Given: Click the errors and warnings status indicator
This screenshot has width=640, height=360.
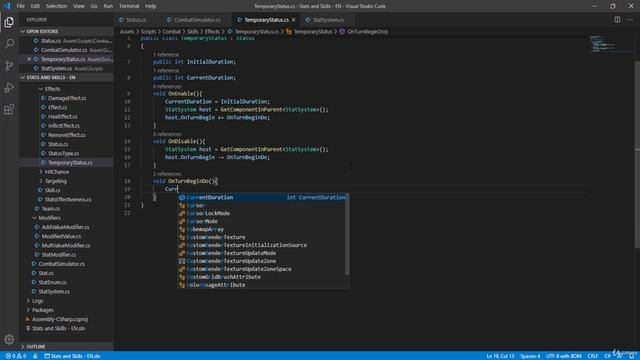Looking at the screenshot, I should [16, 356].
